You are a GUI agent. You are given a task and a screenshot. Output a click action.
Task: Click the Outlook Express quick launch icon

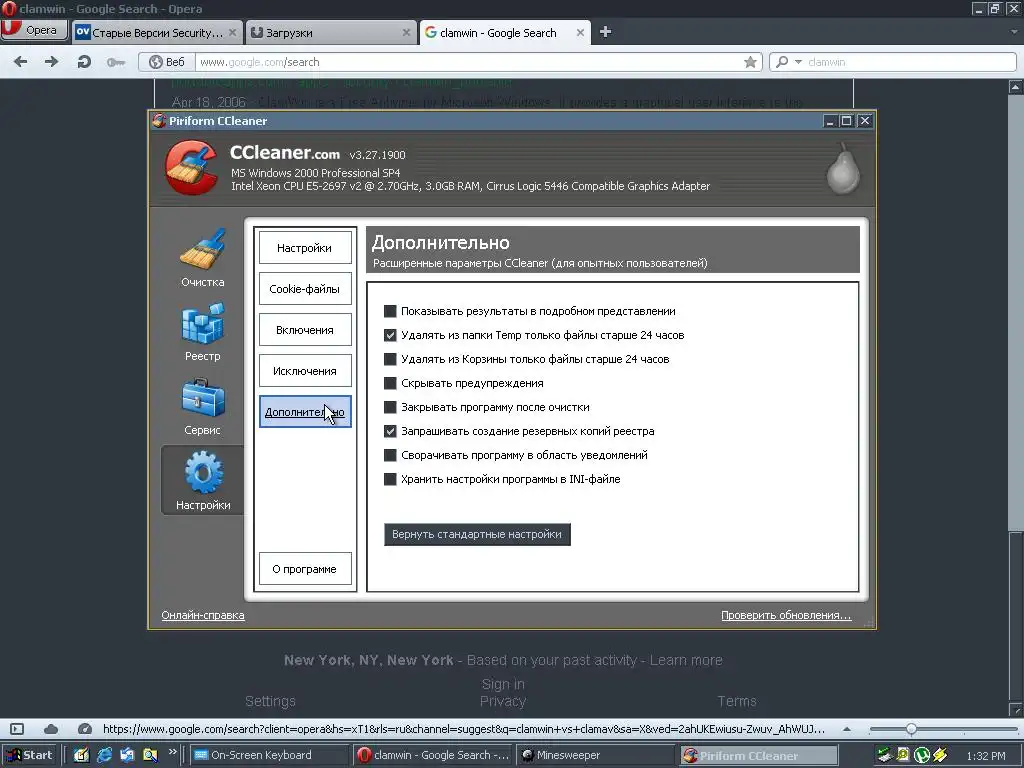[x=127, y=755]
